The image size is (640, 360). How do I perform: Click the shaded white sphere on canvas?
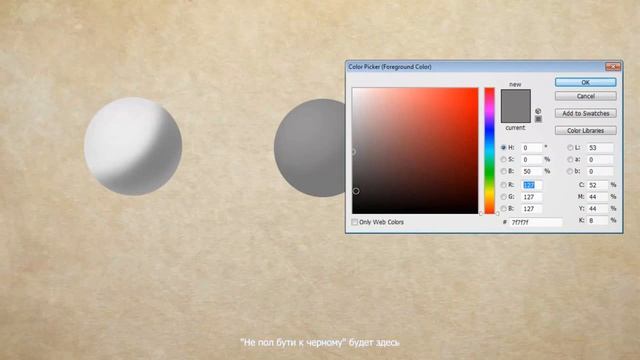coord(133,146)
